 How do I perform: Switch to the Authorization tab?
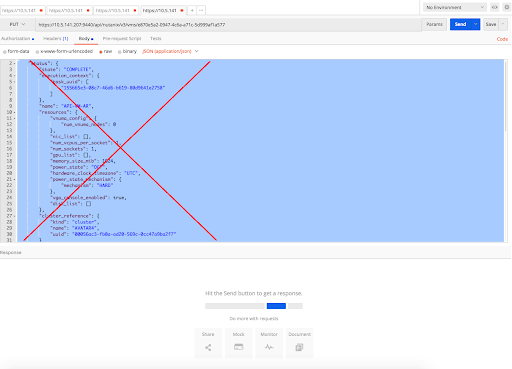pyautogui.click(x=17, y=39)
